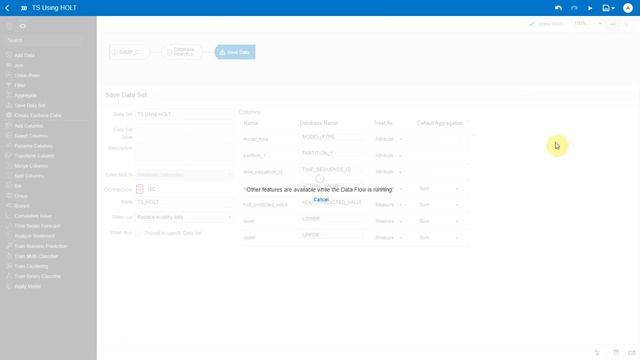Screen dimensions: 640x360
Task: Click the Bin step icon
Action: pyautogui.click(x=9, y=186)
